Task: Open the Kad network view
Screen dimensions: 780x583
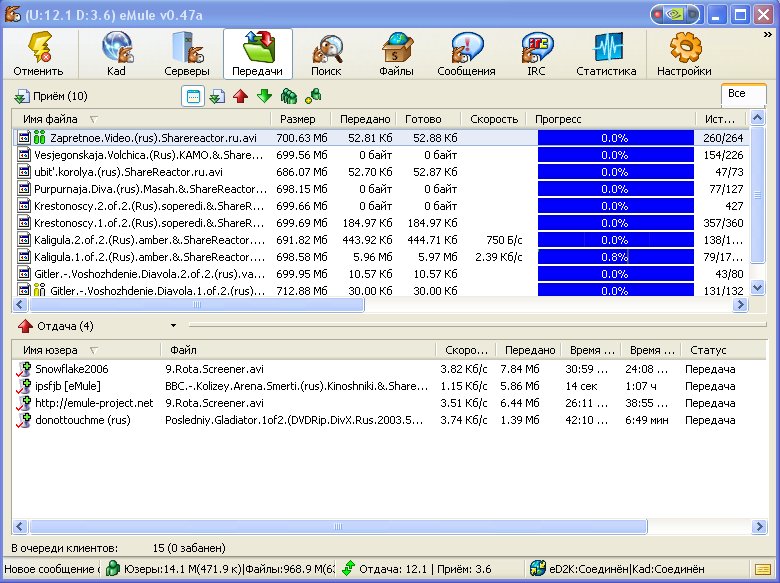Action: (116, 54)
